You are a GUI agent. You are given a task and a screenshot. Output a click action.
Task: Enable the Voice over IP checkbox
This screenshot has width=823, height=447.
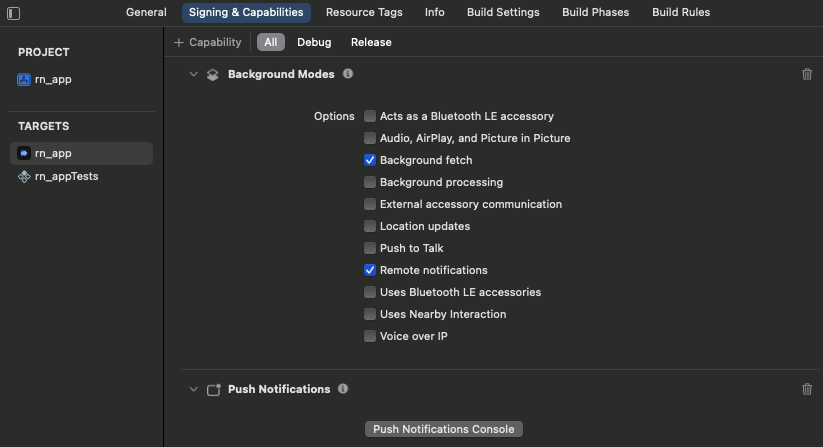point(370,336)
